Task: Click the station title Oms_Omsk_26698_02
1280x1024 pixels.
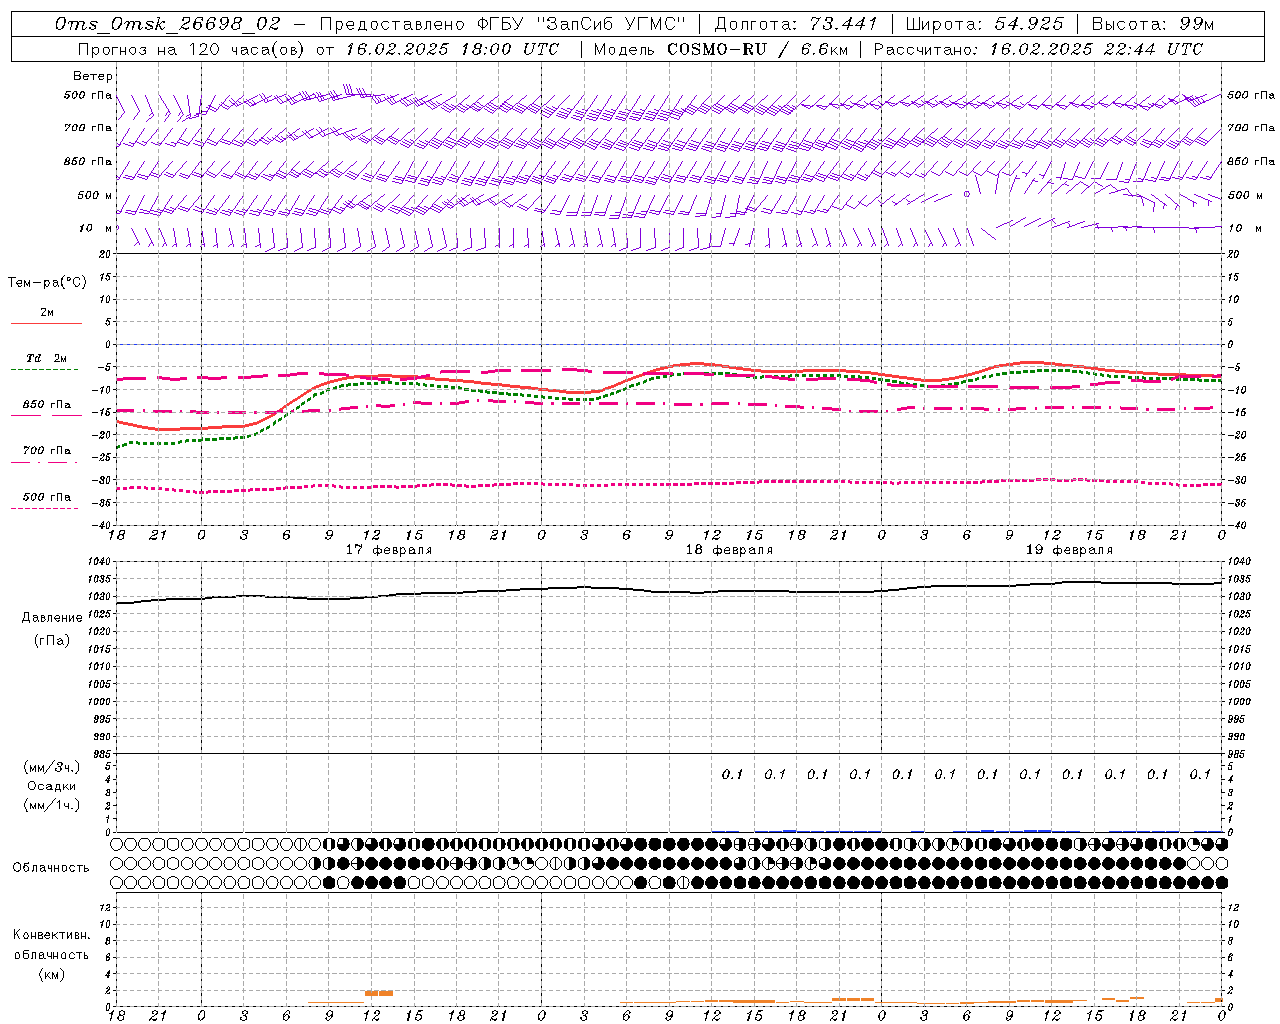Action: 168,24
